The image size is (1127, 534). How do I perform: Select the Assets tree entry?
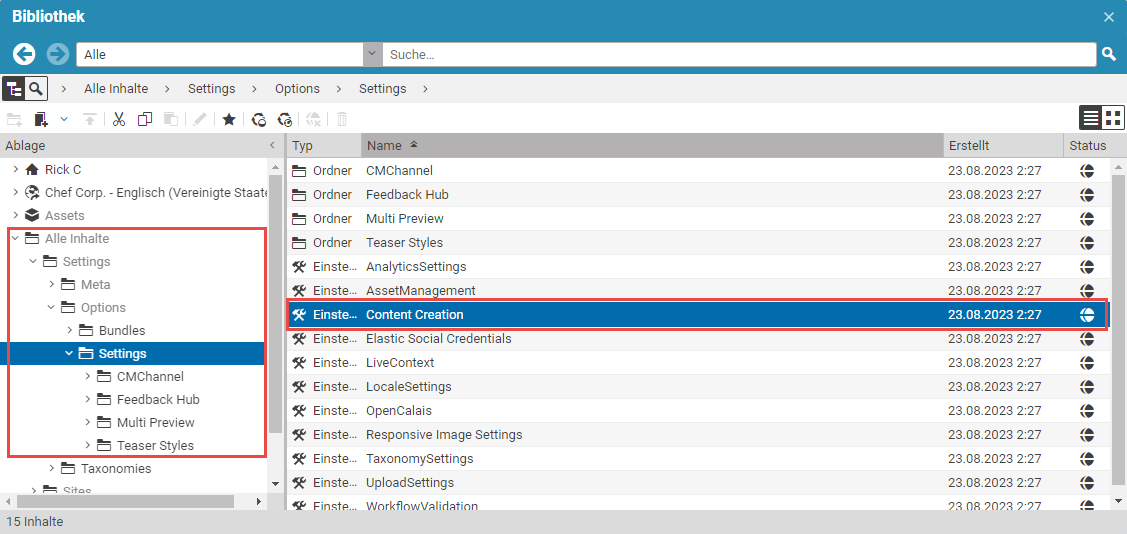coord(64,216)
